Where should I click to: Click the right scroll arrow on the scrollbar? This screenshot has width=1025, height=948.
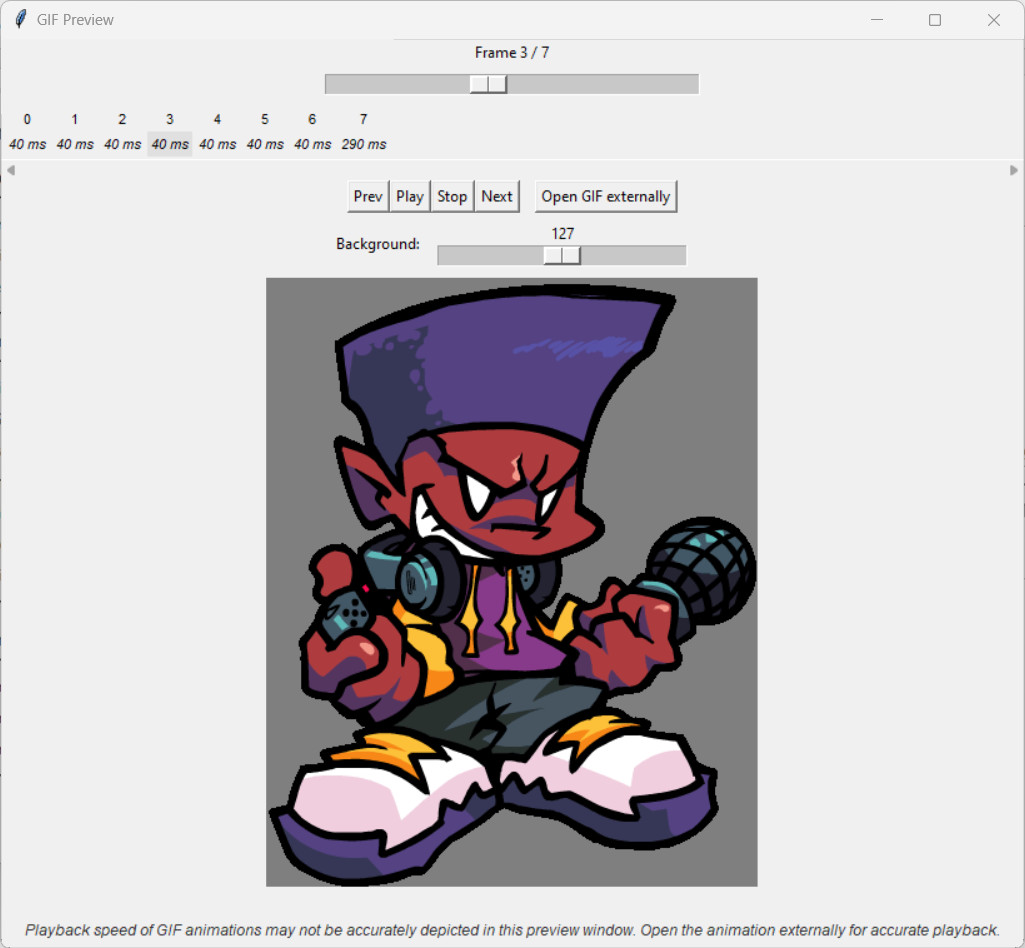coord(1015,170)
